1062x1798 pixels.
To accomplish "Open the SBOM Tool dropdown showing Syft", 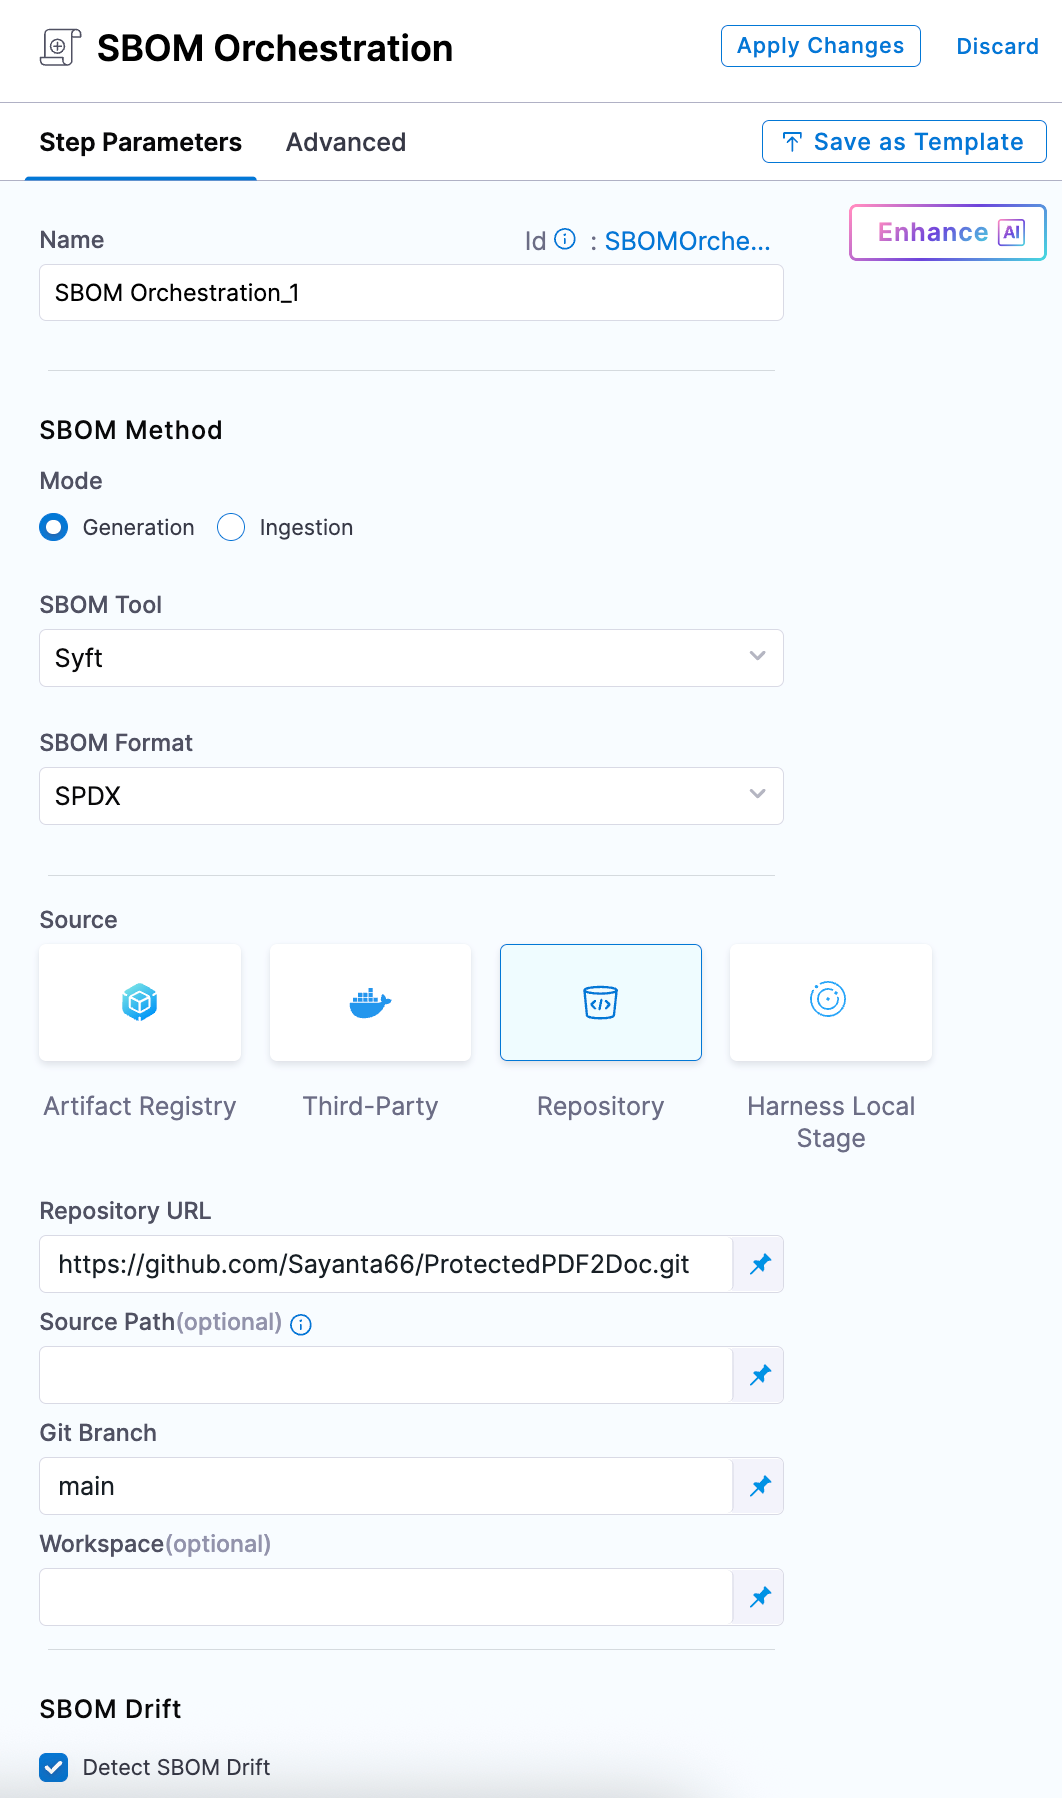I will tap(410, 658).
